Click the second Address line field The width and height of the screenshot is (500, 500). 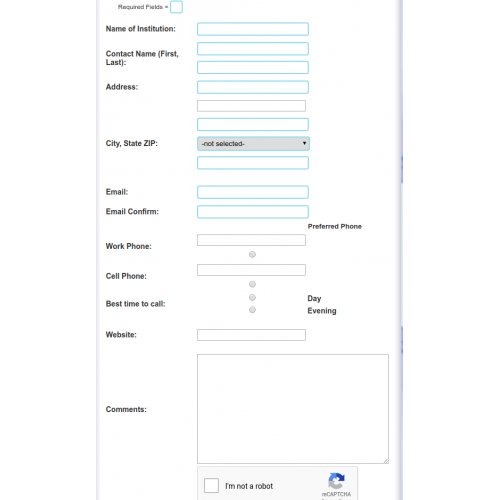coord(251,106)
